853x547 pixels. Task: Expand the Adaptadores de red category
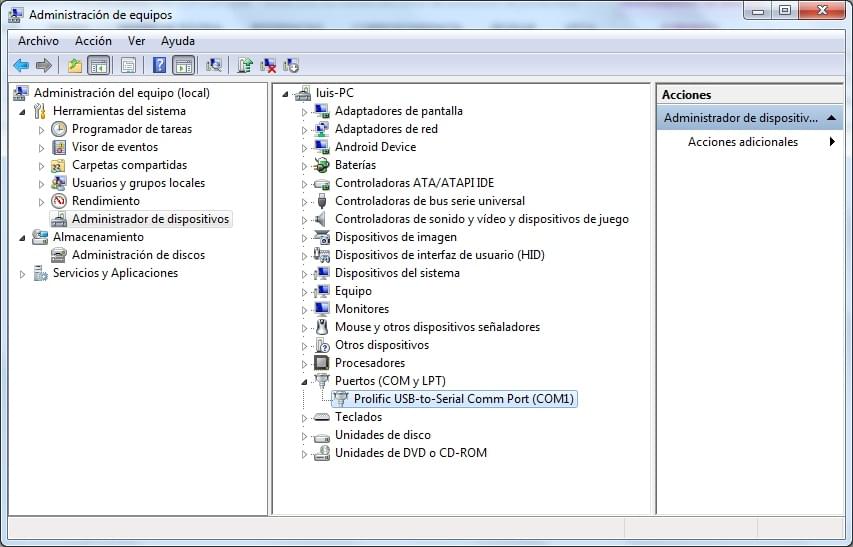coord(305,129)
